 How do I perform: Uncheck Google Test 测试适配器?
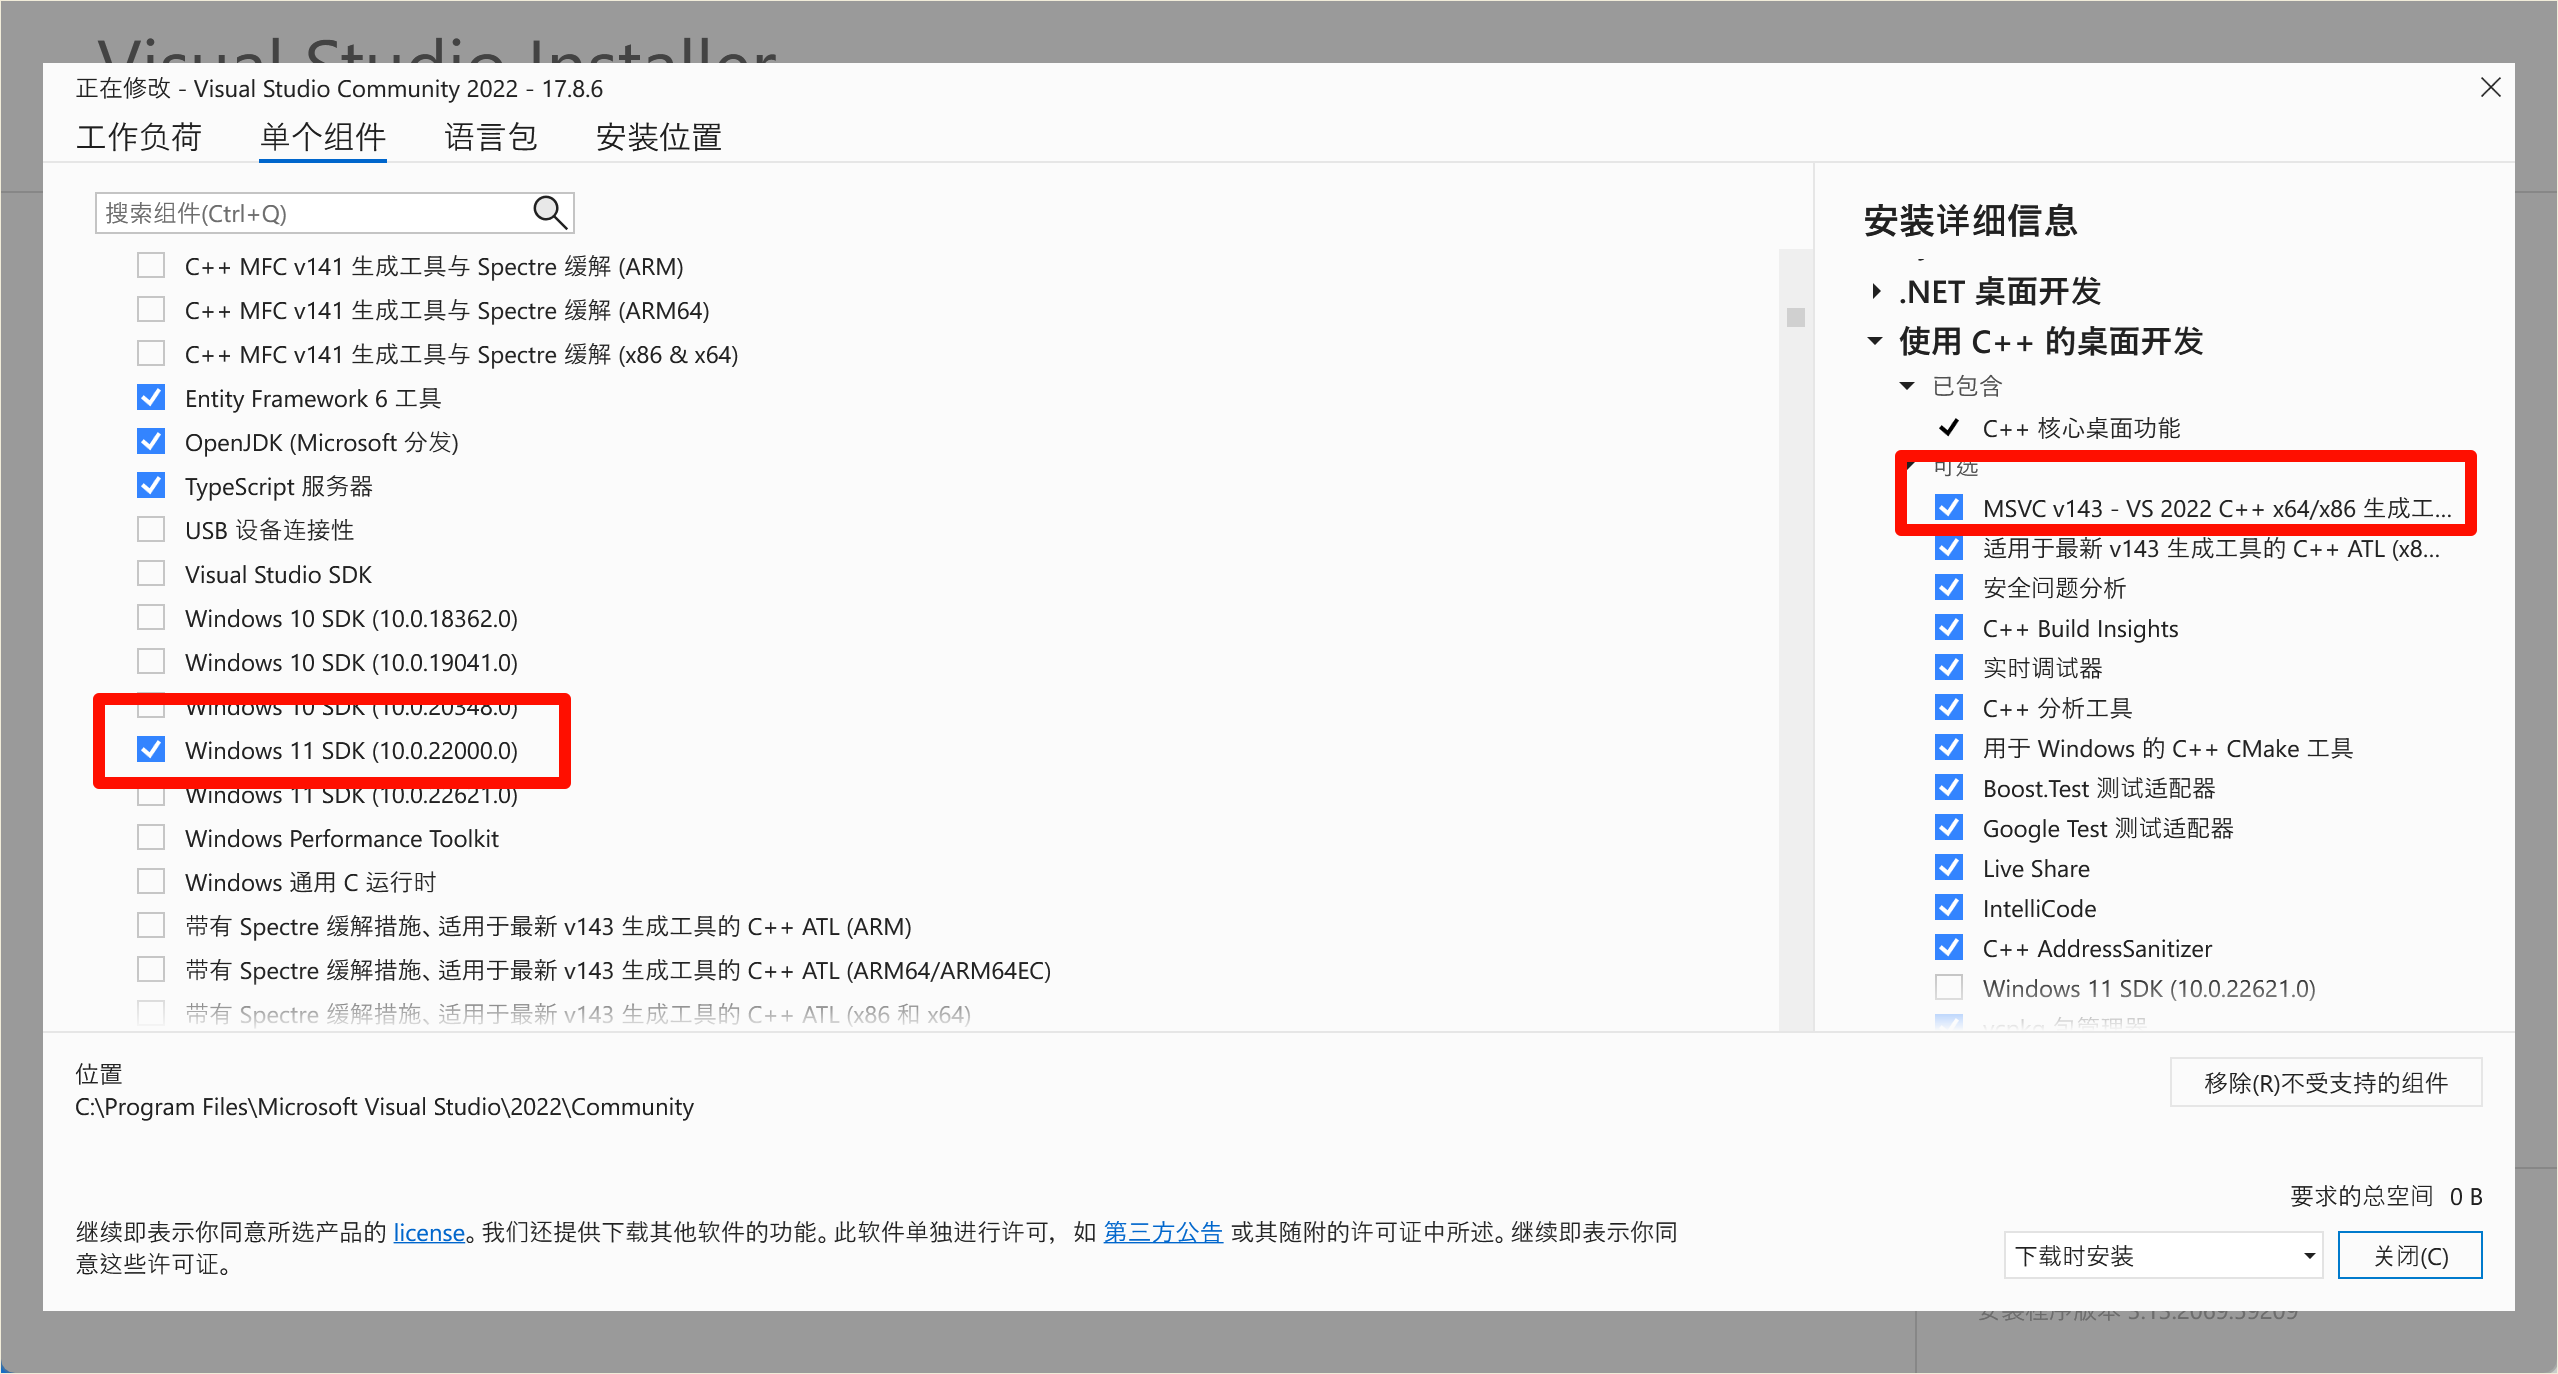pyautogui.click(x=1949, y=828)
